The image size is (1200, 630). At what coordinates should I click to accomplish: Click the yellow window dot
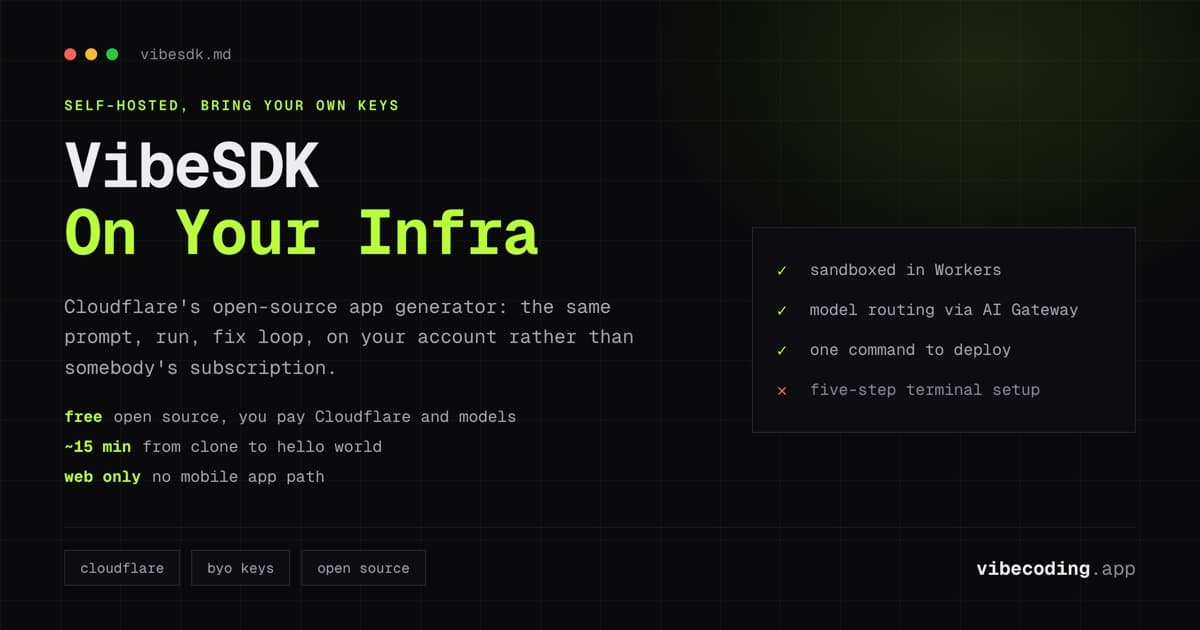point(91,54)
